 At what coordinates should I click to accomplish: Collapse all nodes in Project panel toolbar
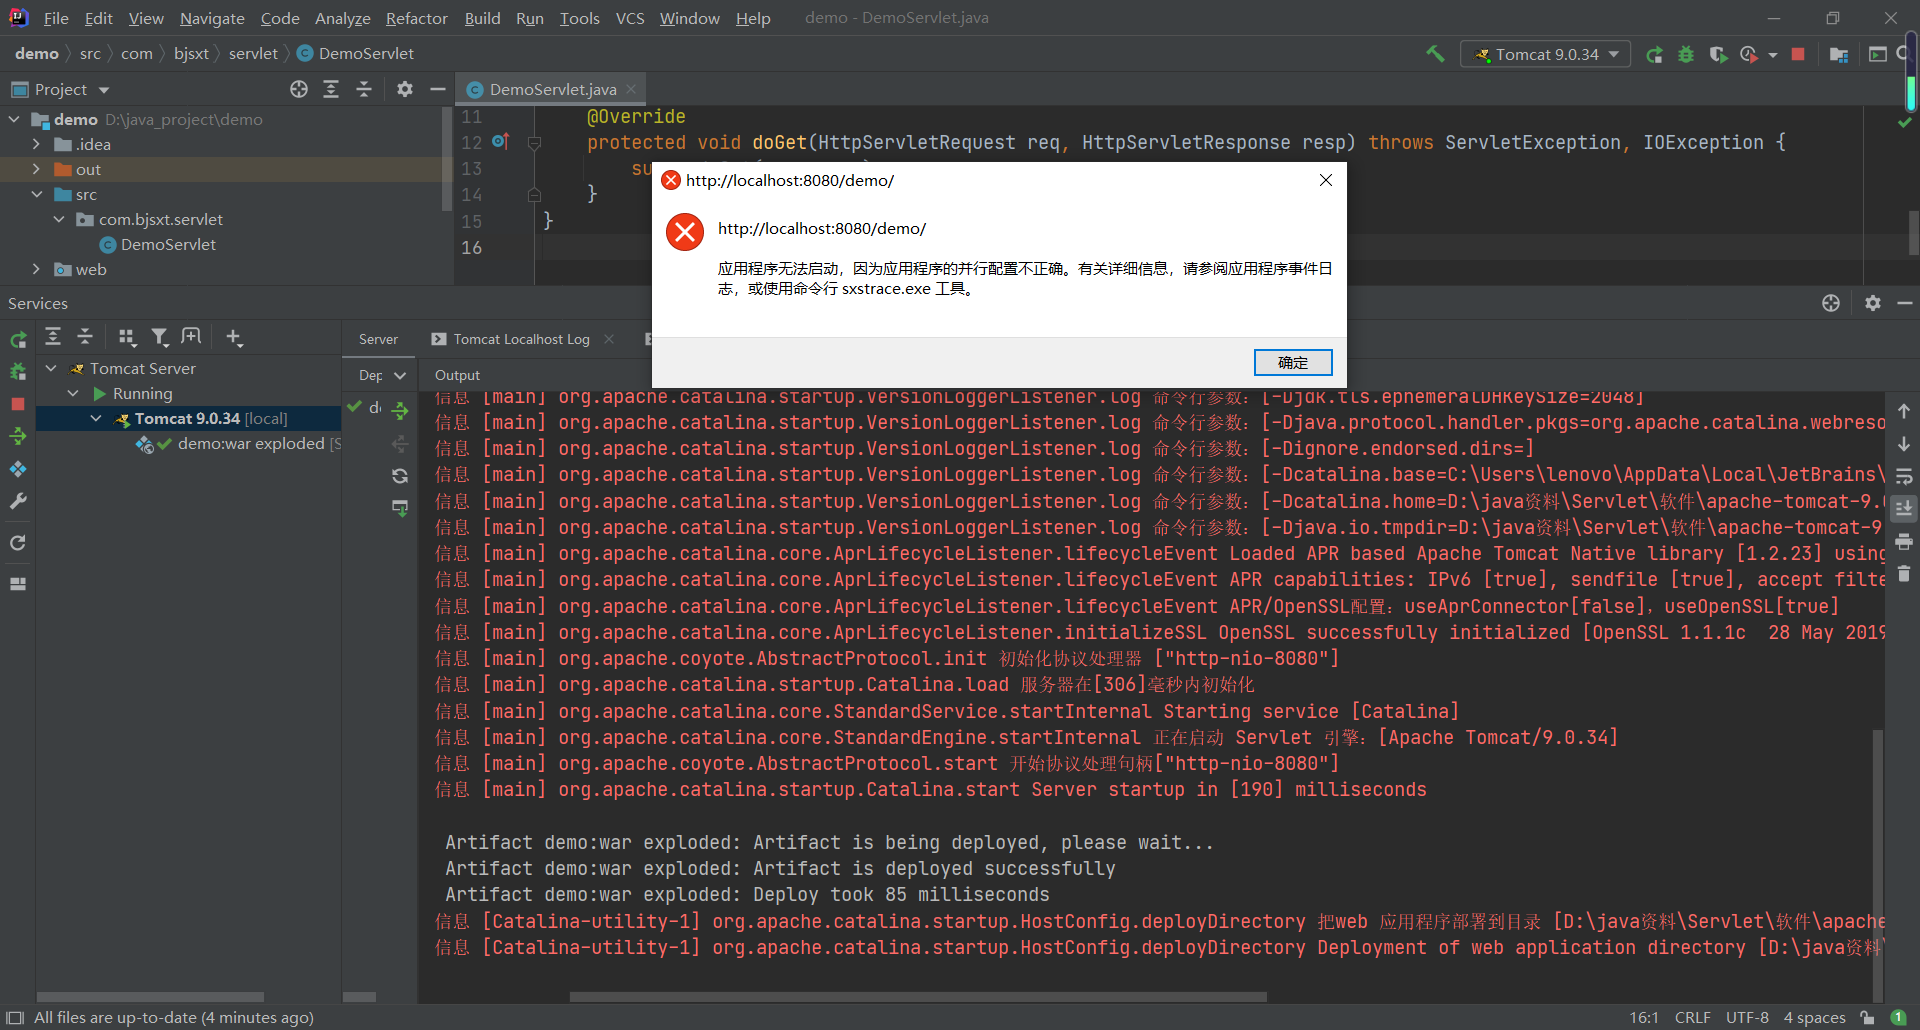pos(364,89)
